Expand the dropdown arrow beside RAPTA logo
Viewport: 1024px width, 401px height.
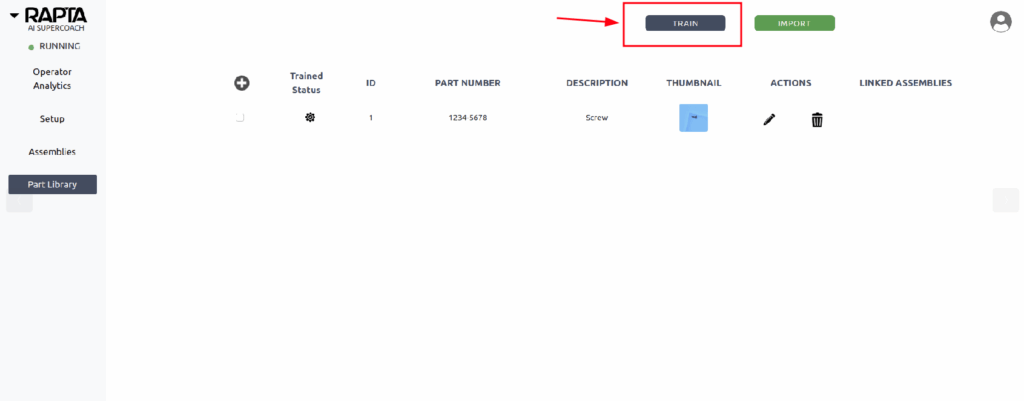point(14,16)
